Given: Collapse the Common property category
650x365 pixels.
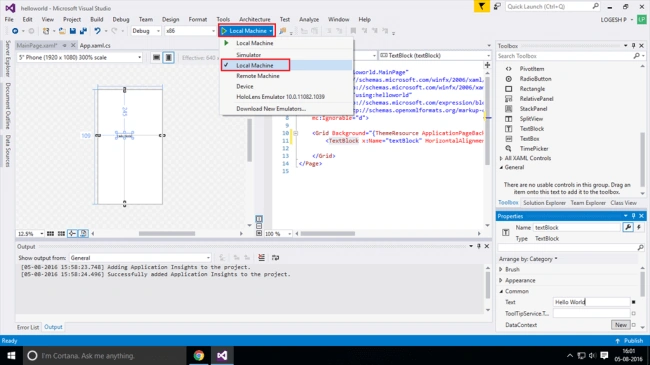Looking at the screenshot, I should [x=501, y=291].
